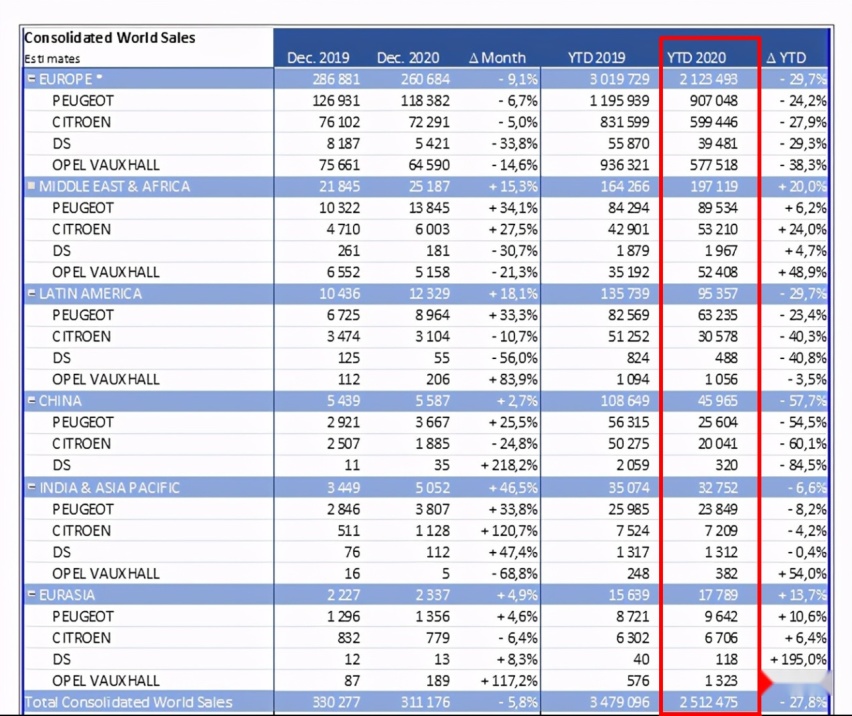
Task: Select Latin America YTD 2020 total 95 357
Action: 718,293
